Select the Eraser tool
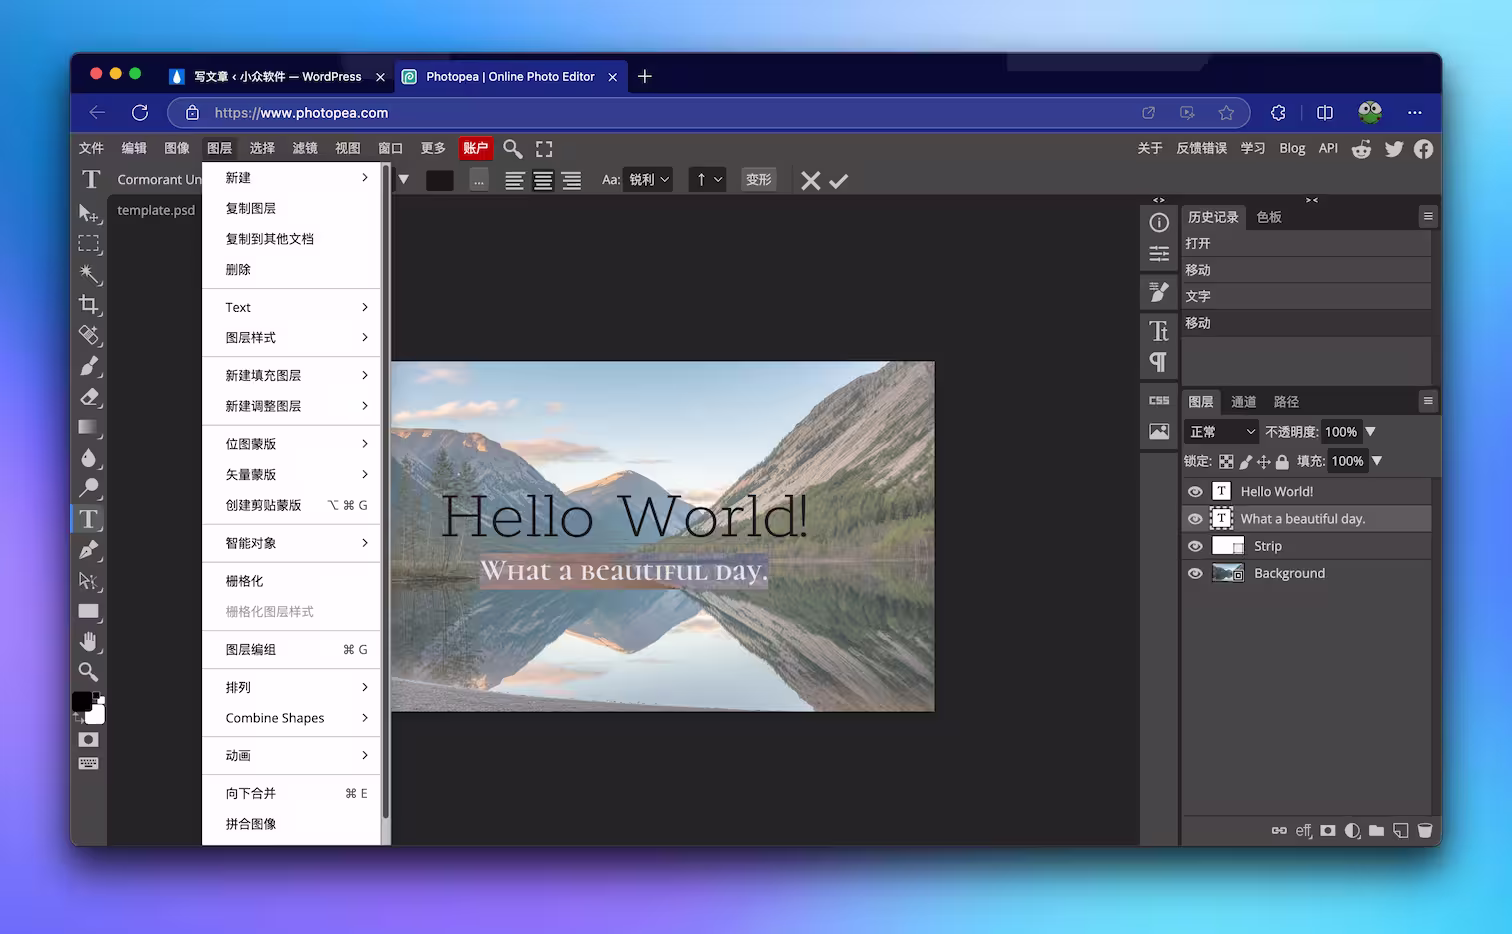1512x934 pixels. [89, 397]
